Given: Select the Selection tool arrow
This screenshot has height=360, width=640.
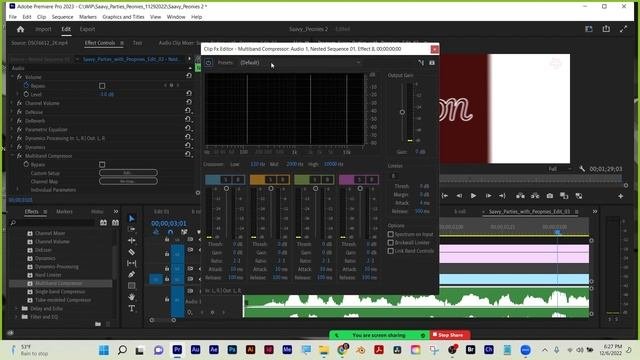Looking at the screenshot, I should pos(131,219).
